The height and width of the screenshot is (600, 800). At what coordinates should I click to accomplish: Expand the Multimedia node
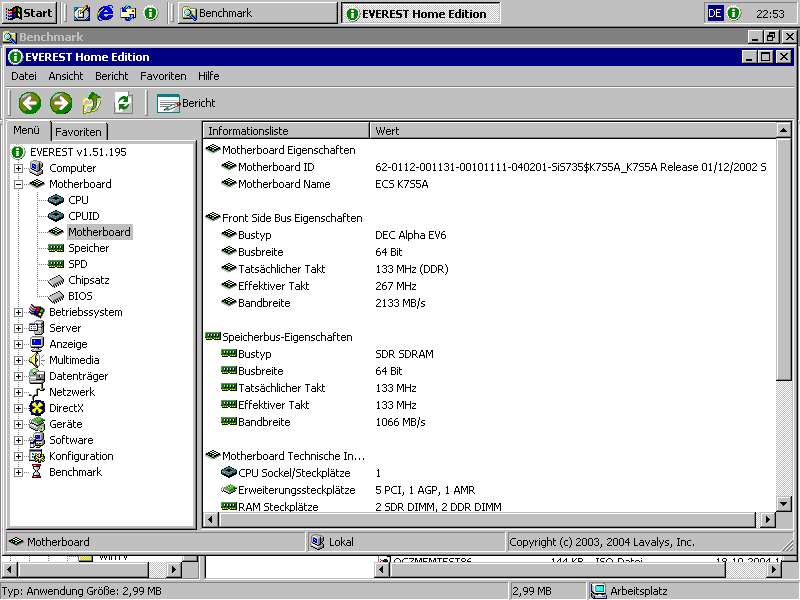pos(18,360)
